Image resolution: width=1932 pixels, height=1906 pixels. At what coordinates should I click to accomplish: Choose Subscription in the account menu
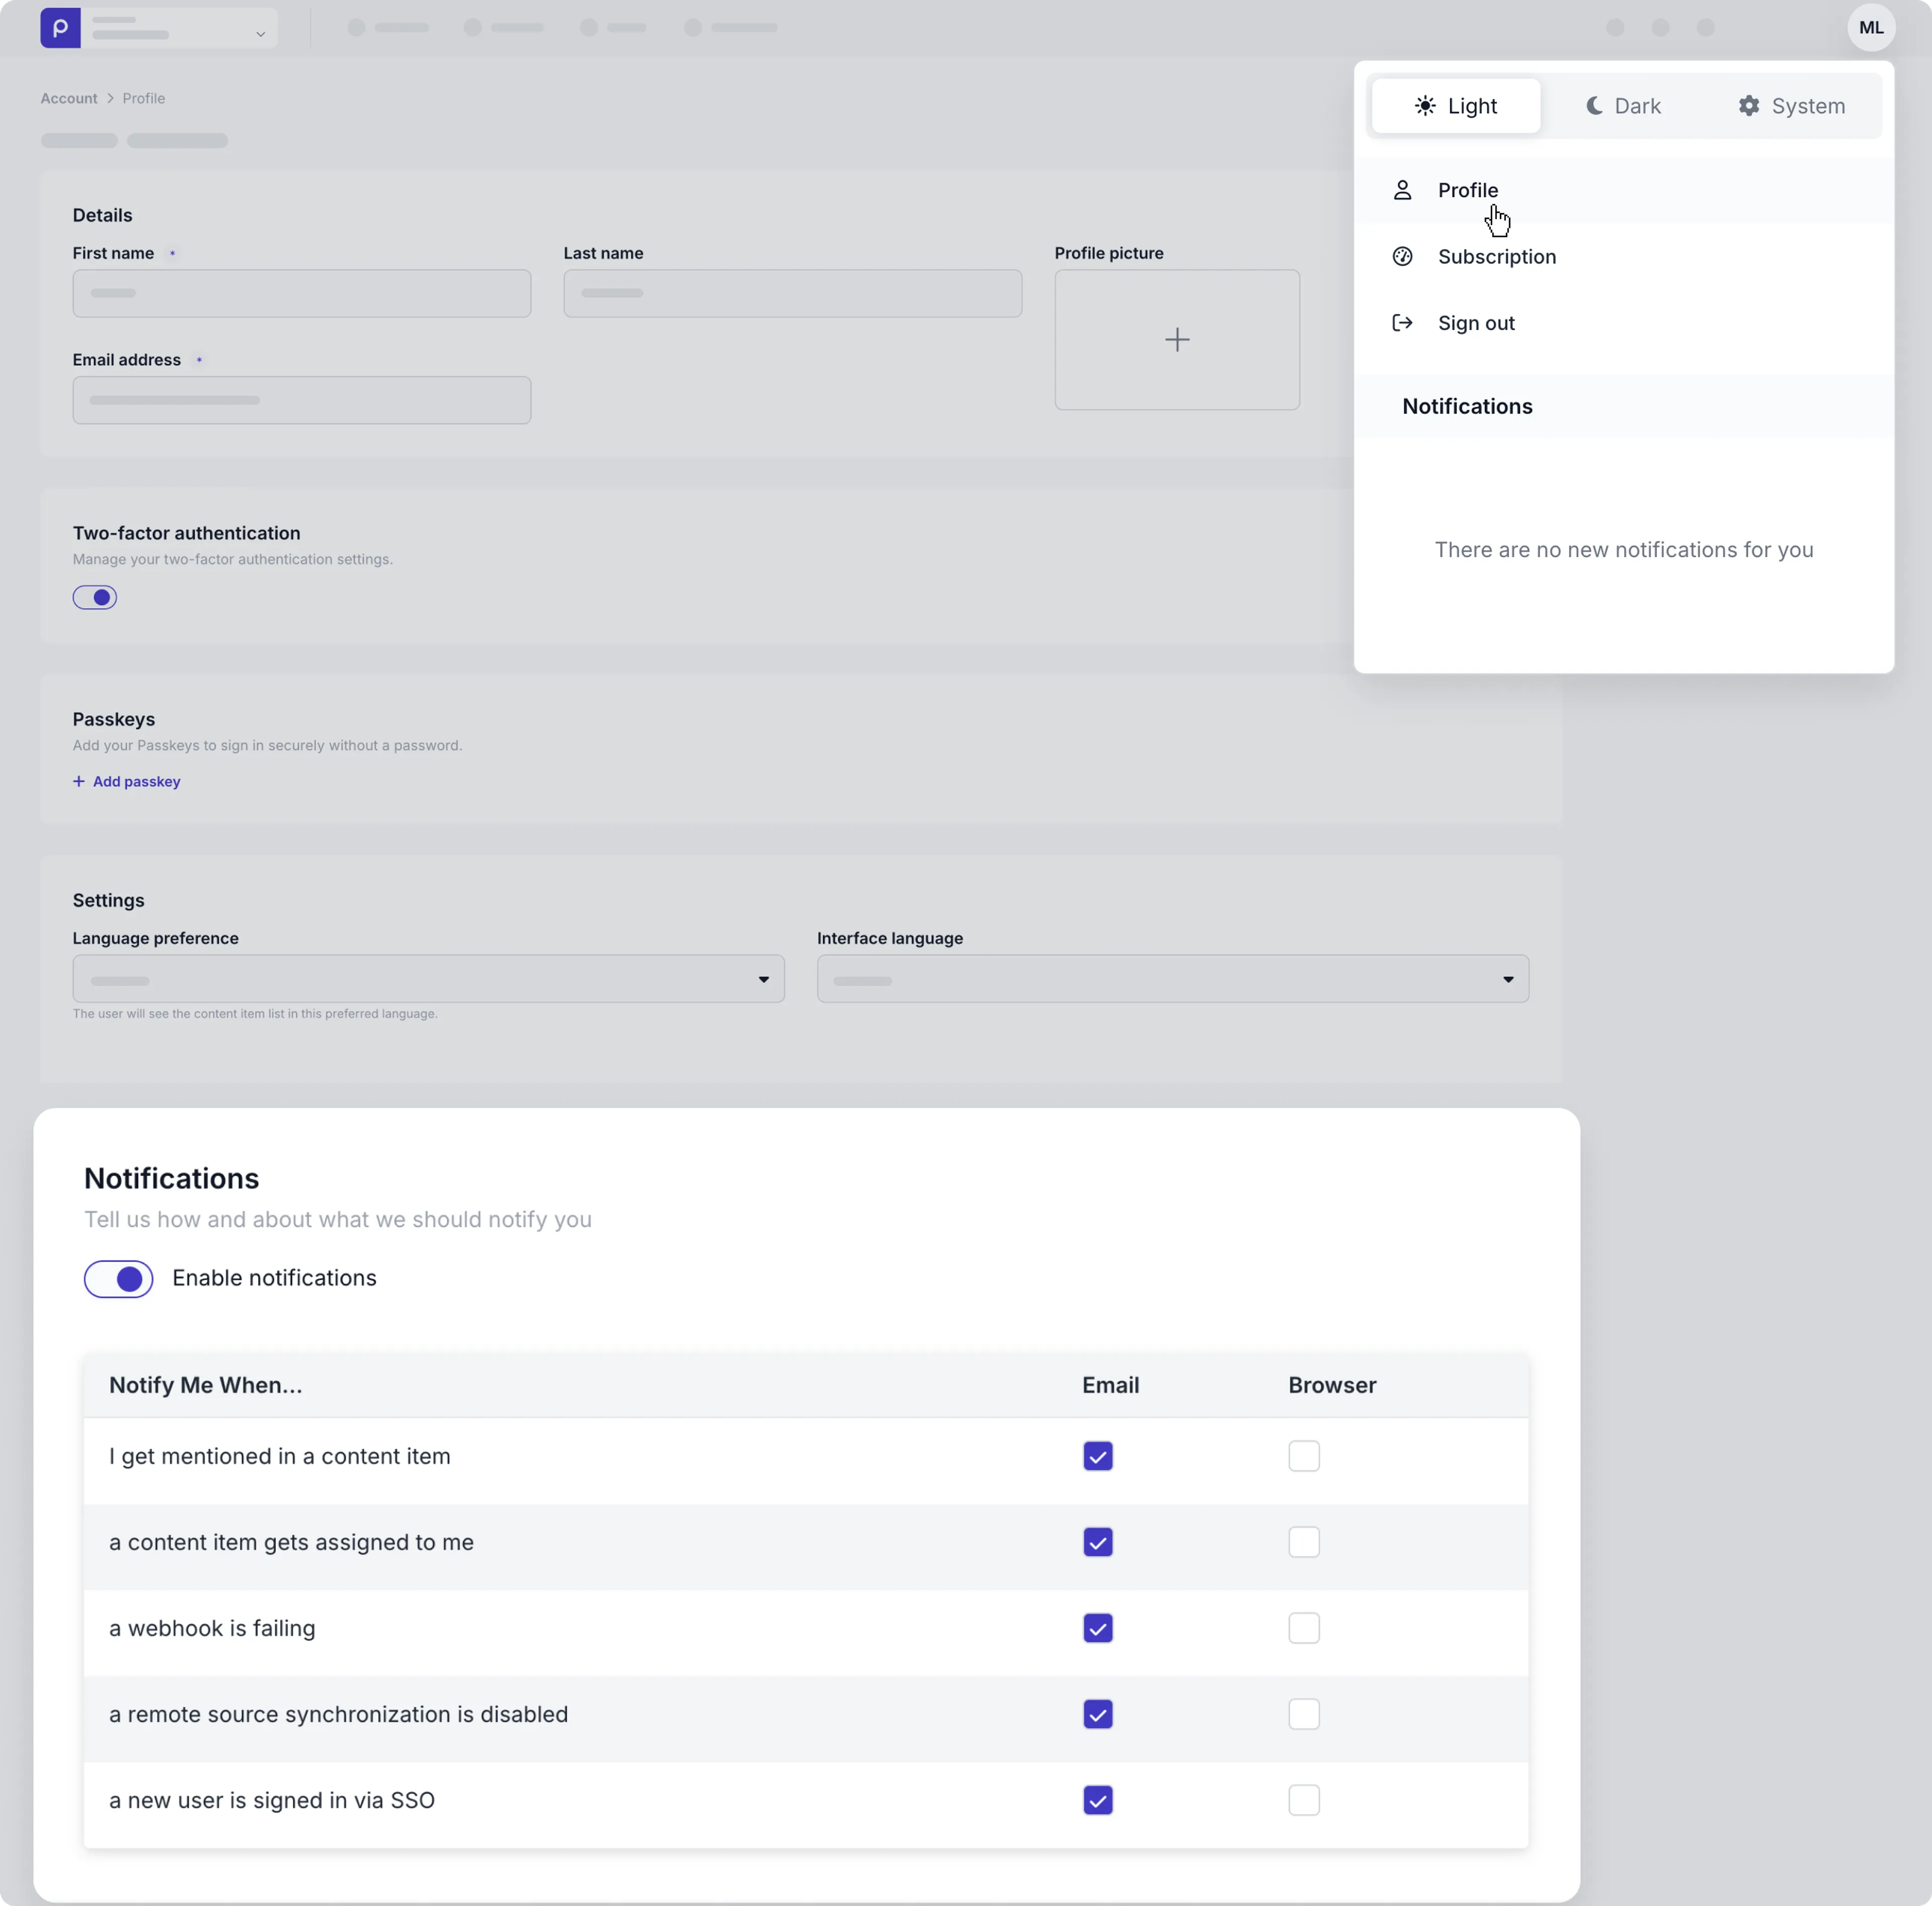coord(1496,256)
